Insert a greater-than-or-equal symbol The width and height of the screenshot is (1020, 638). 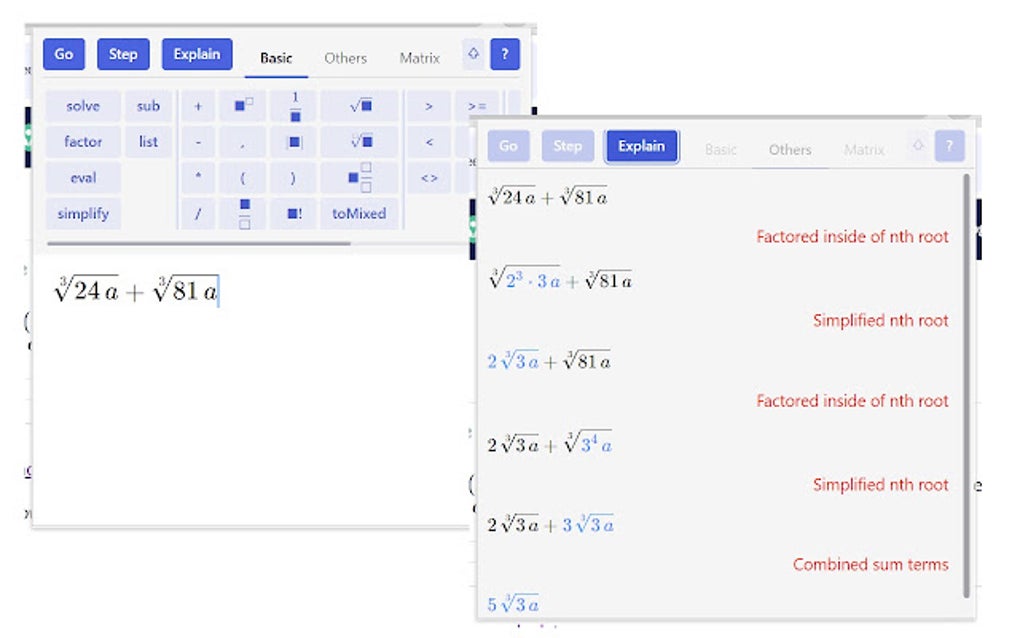[478, 106]
